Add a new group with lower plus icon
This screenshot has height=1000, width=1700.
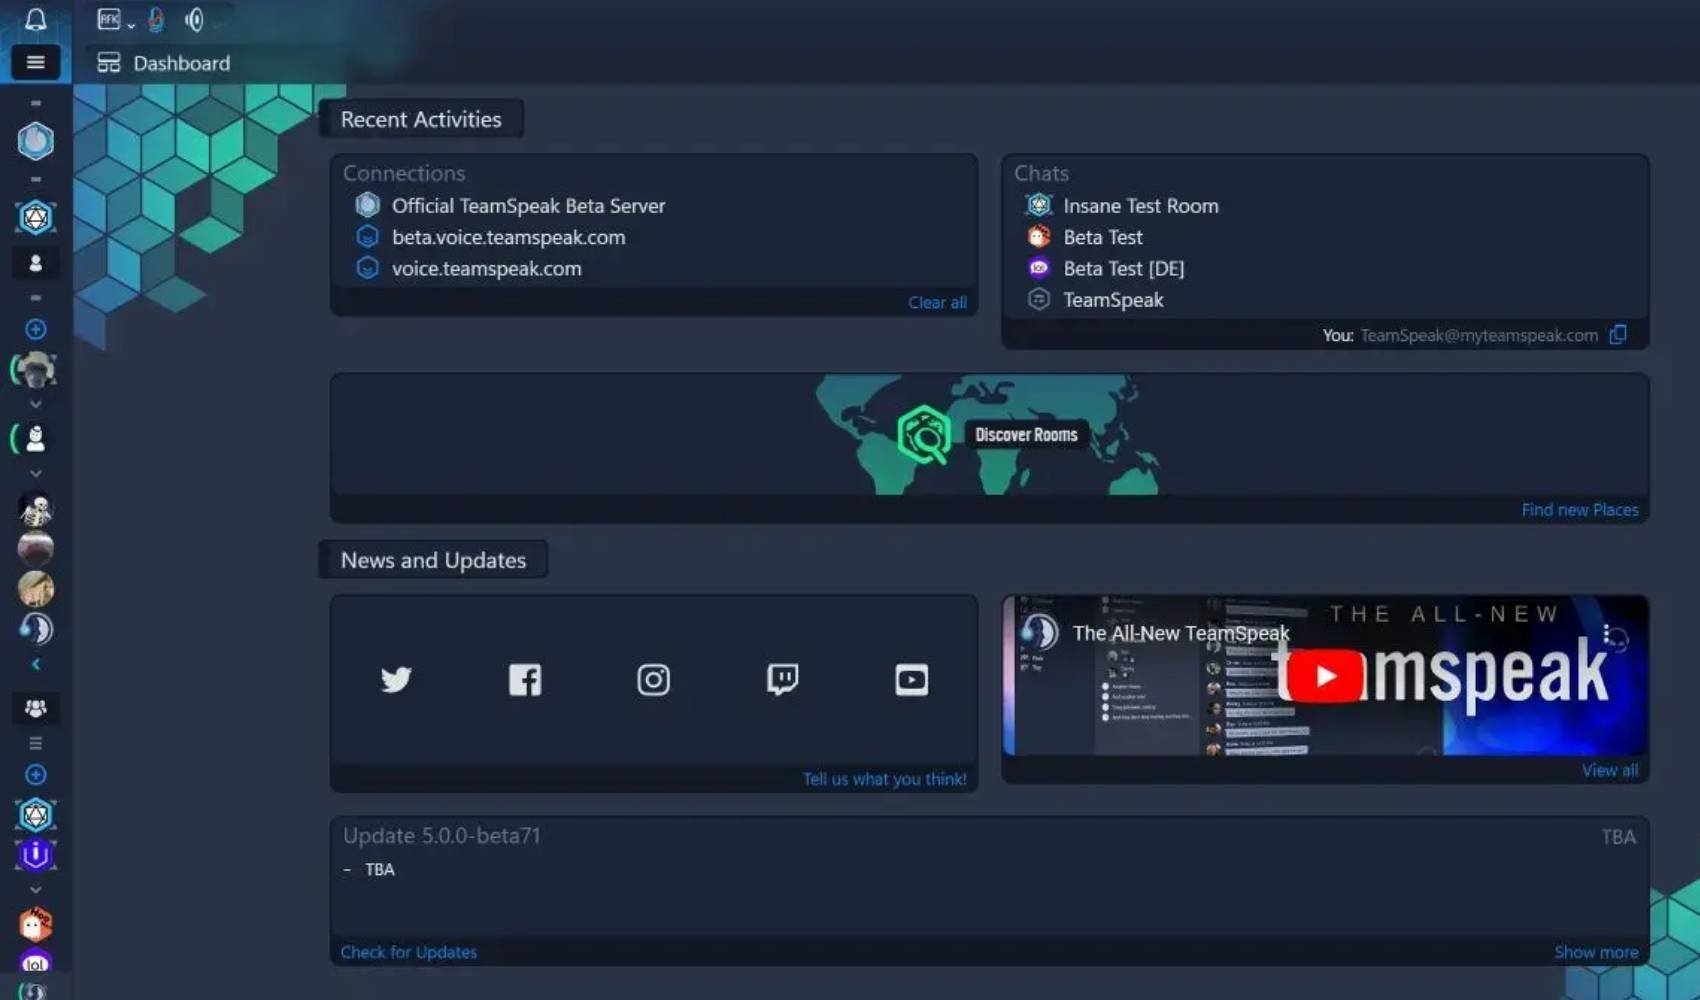click(35, 774)
